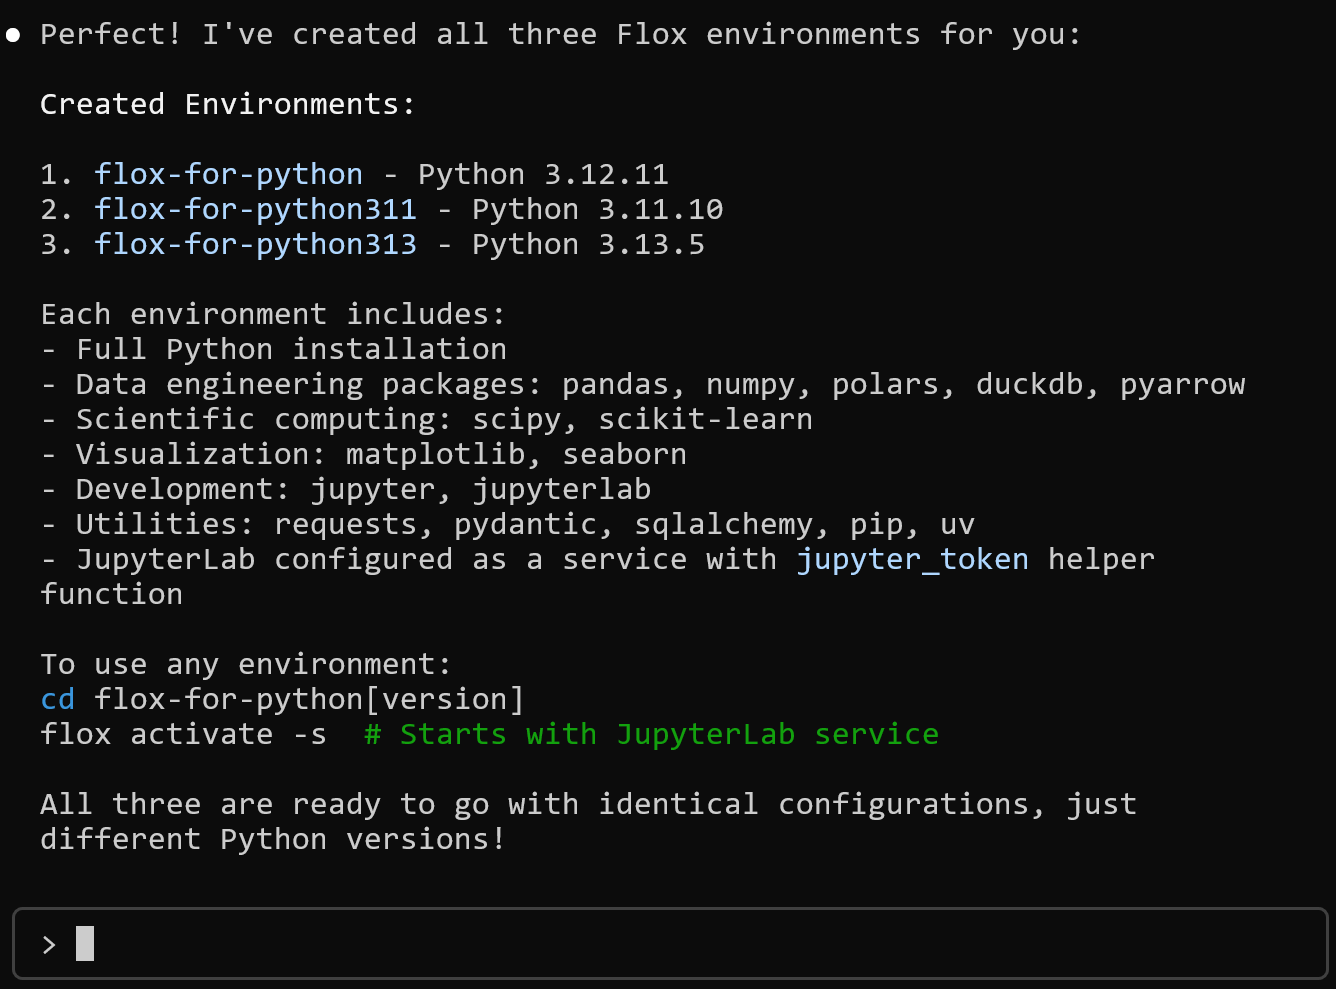Click the white bullet before "Perfect!"
The width and height of the screenshot is (1336, 989).
point(13,35)
